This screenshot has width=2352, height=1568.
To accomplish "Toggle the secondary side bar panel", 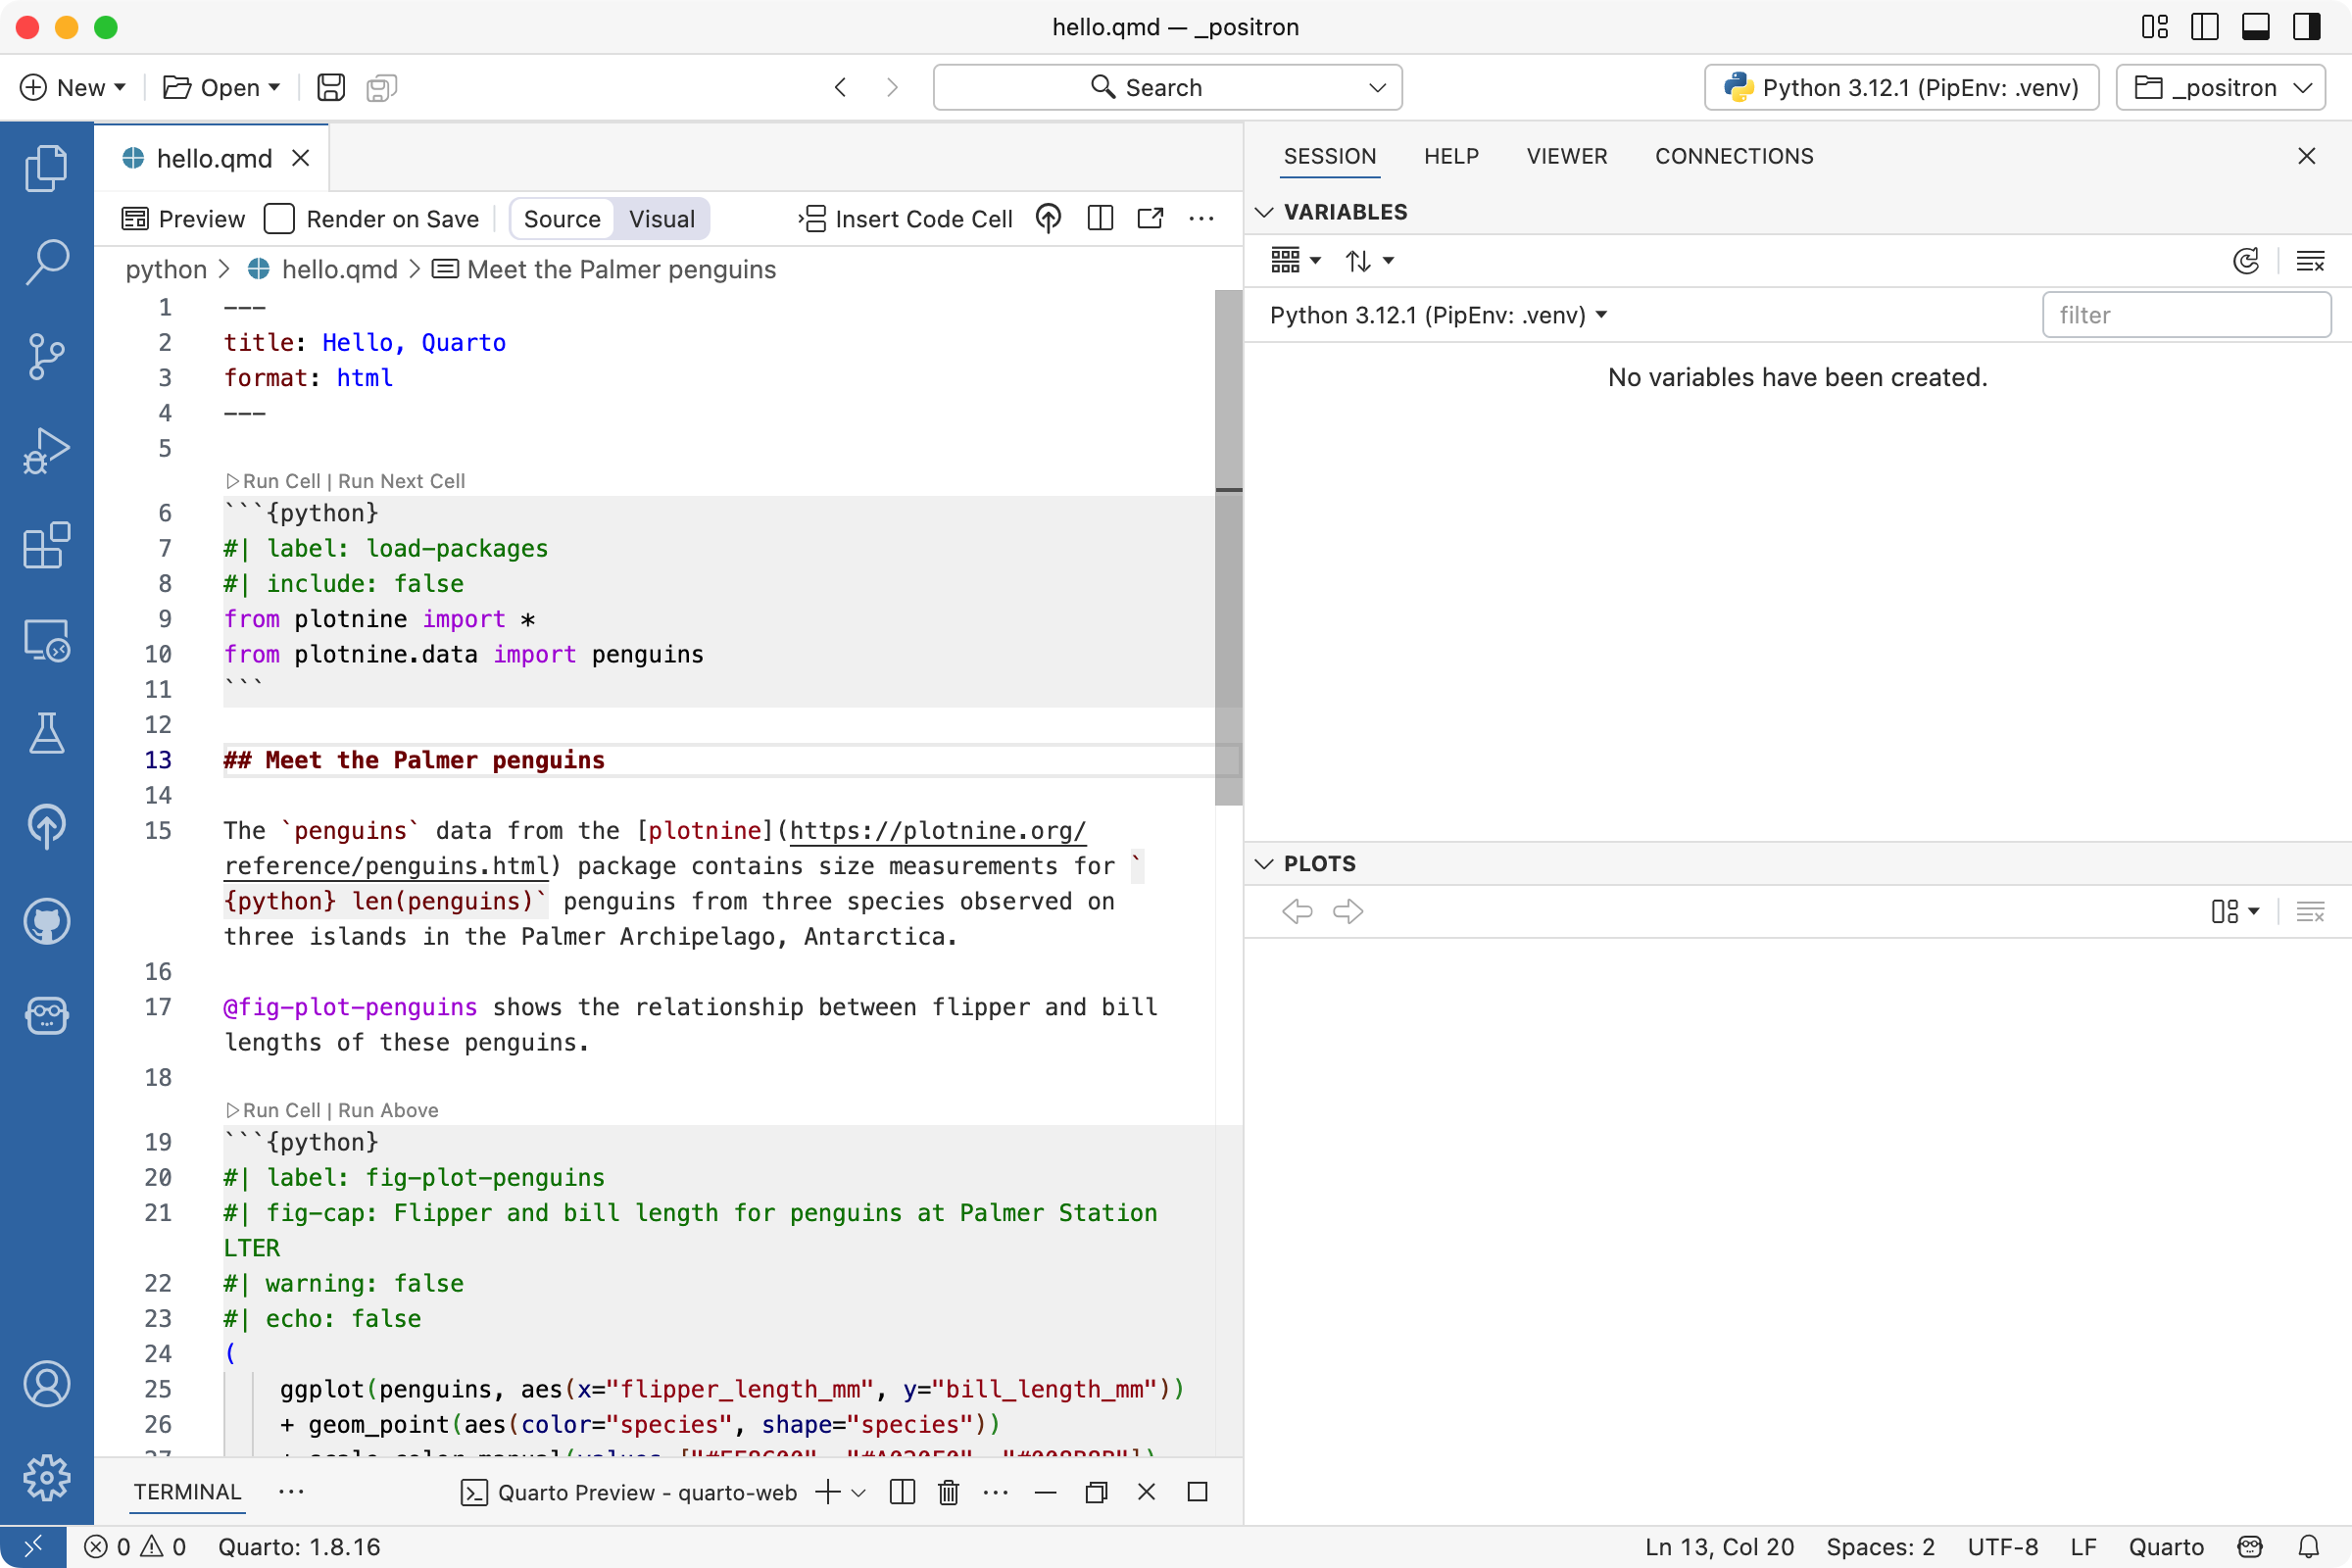I will coord(2306,27).
